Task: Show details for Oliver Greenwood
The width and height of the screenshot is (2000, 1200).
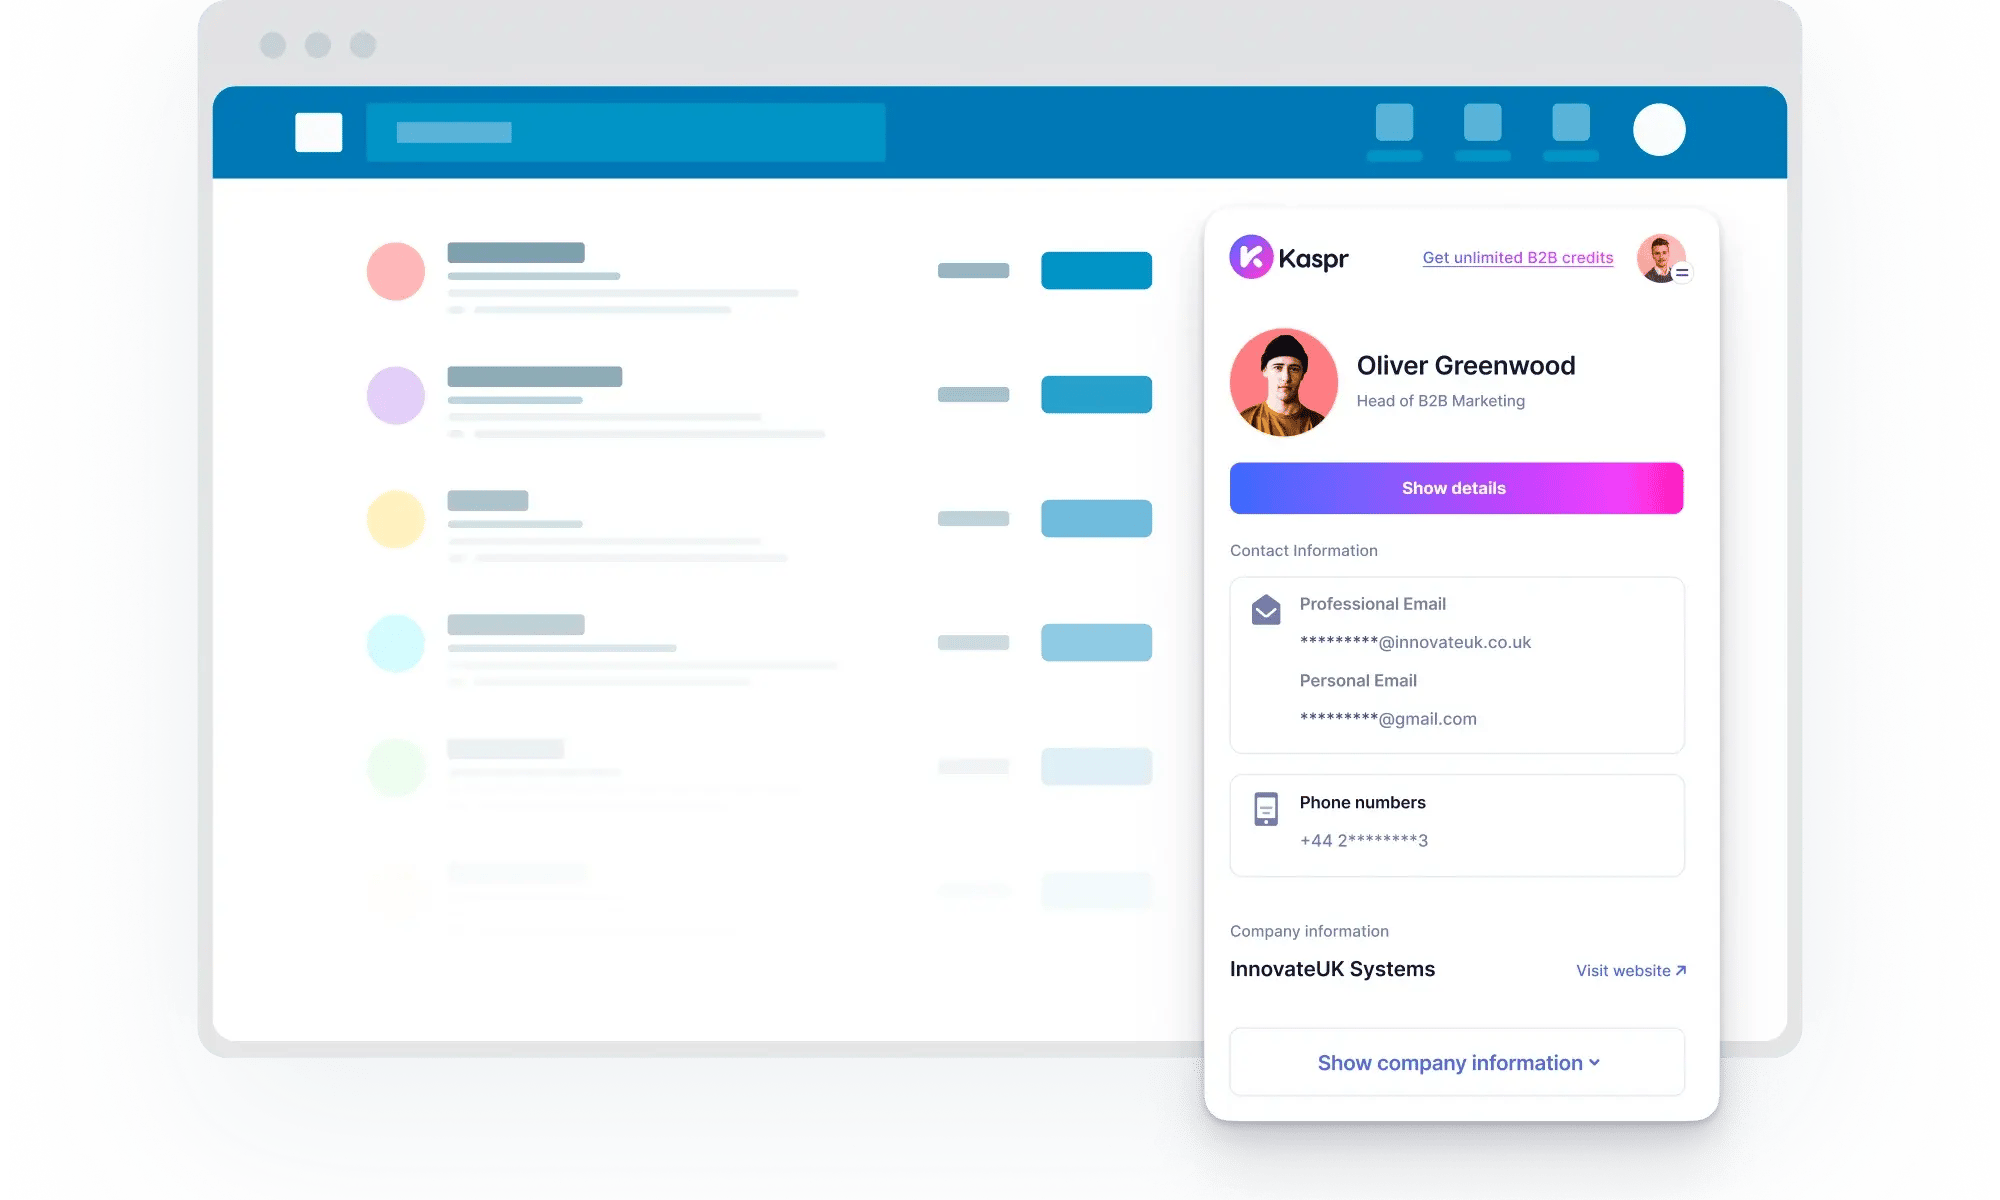Action: click(1454, 487)
